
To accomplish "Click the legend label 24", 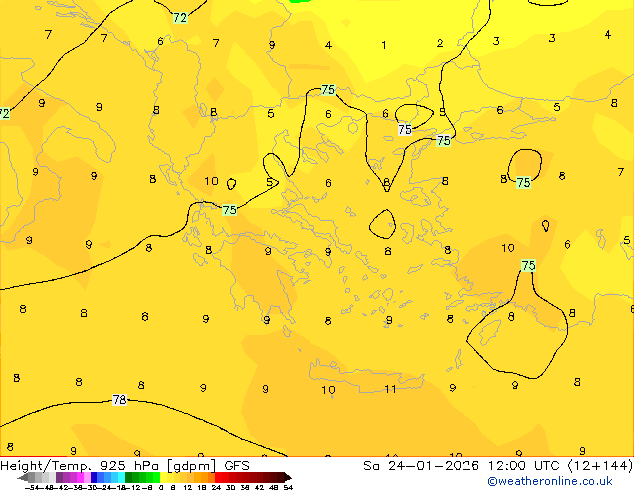I will point(216,487).
